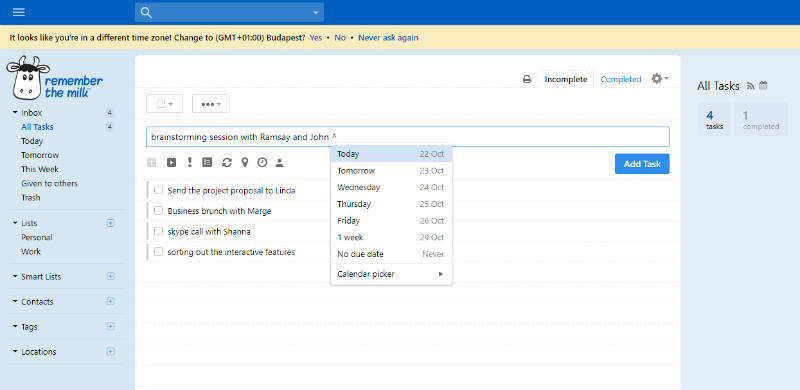Set a start date with the play-calendar icon
The width and height of the screenshot is (800, 390).
tap(171, 162)
